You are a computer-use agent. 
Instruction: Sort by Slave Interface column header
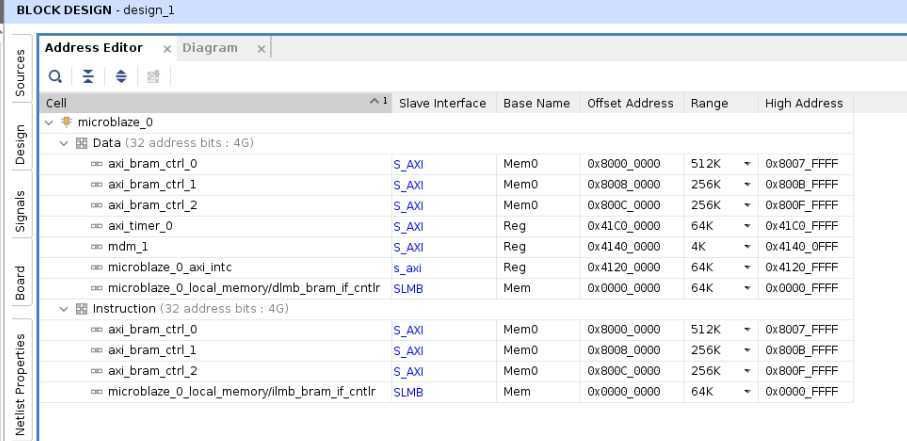[444, 103]
